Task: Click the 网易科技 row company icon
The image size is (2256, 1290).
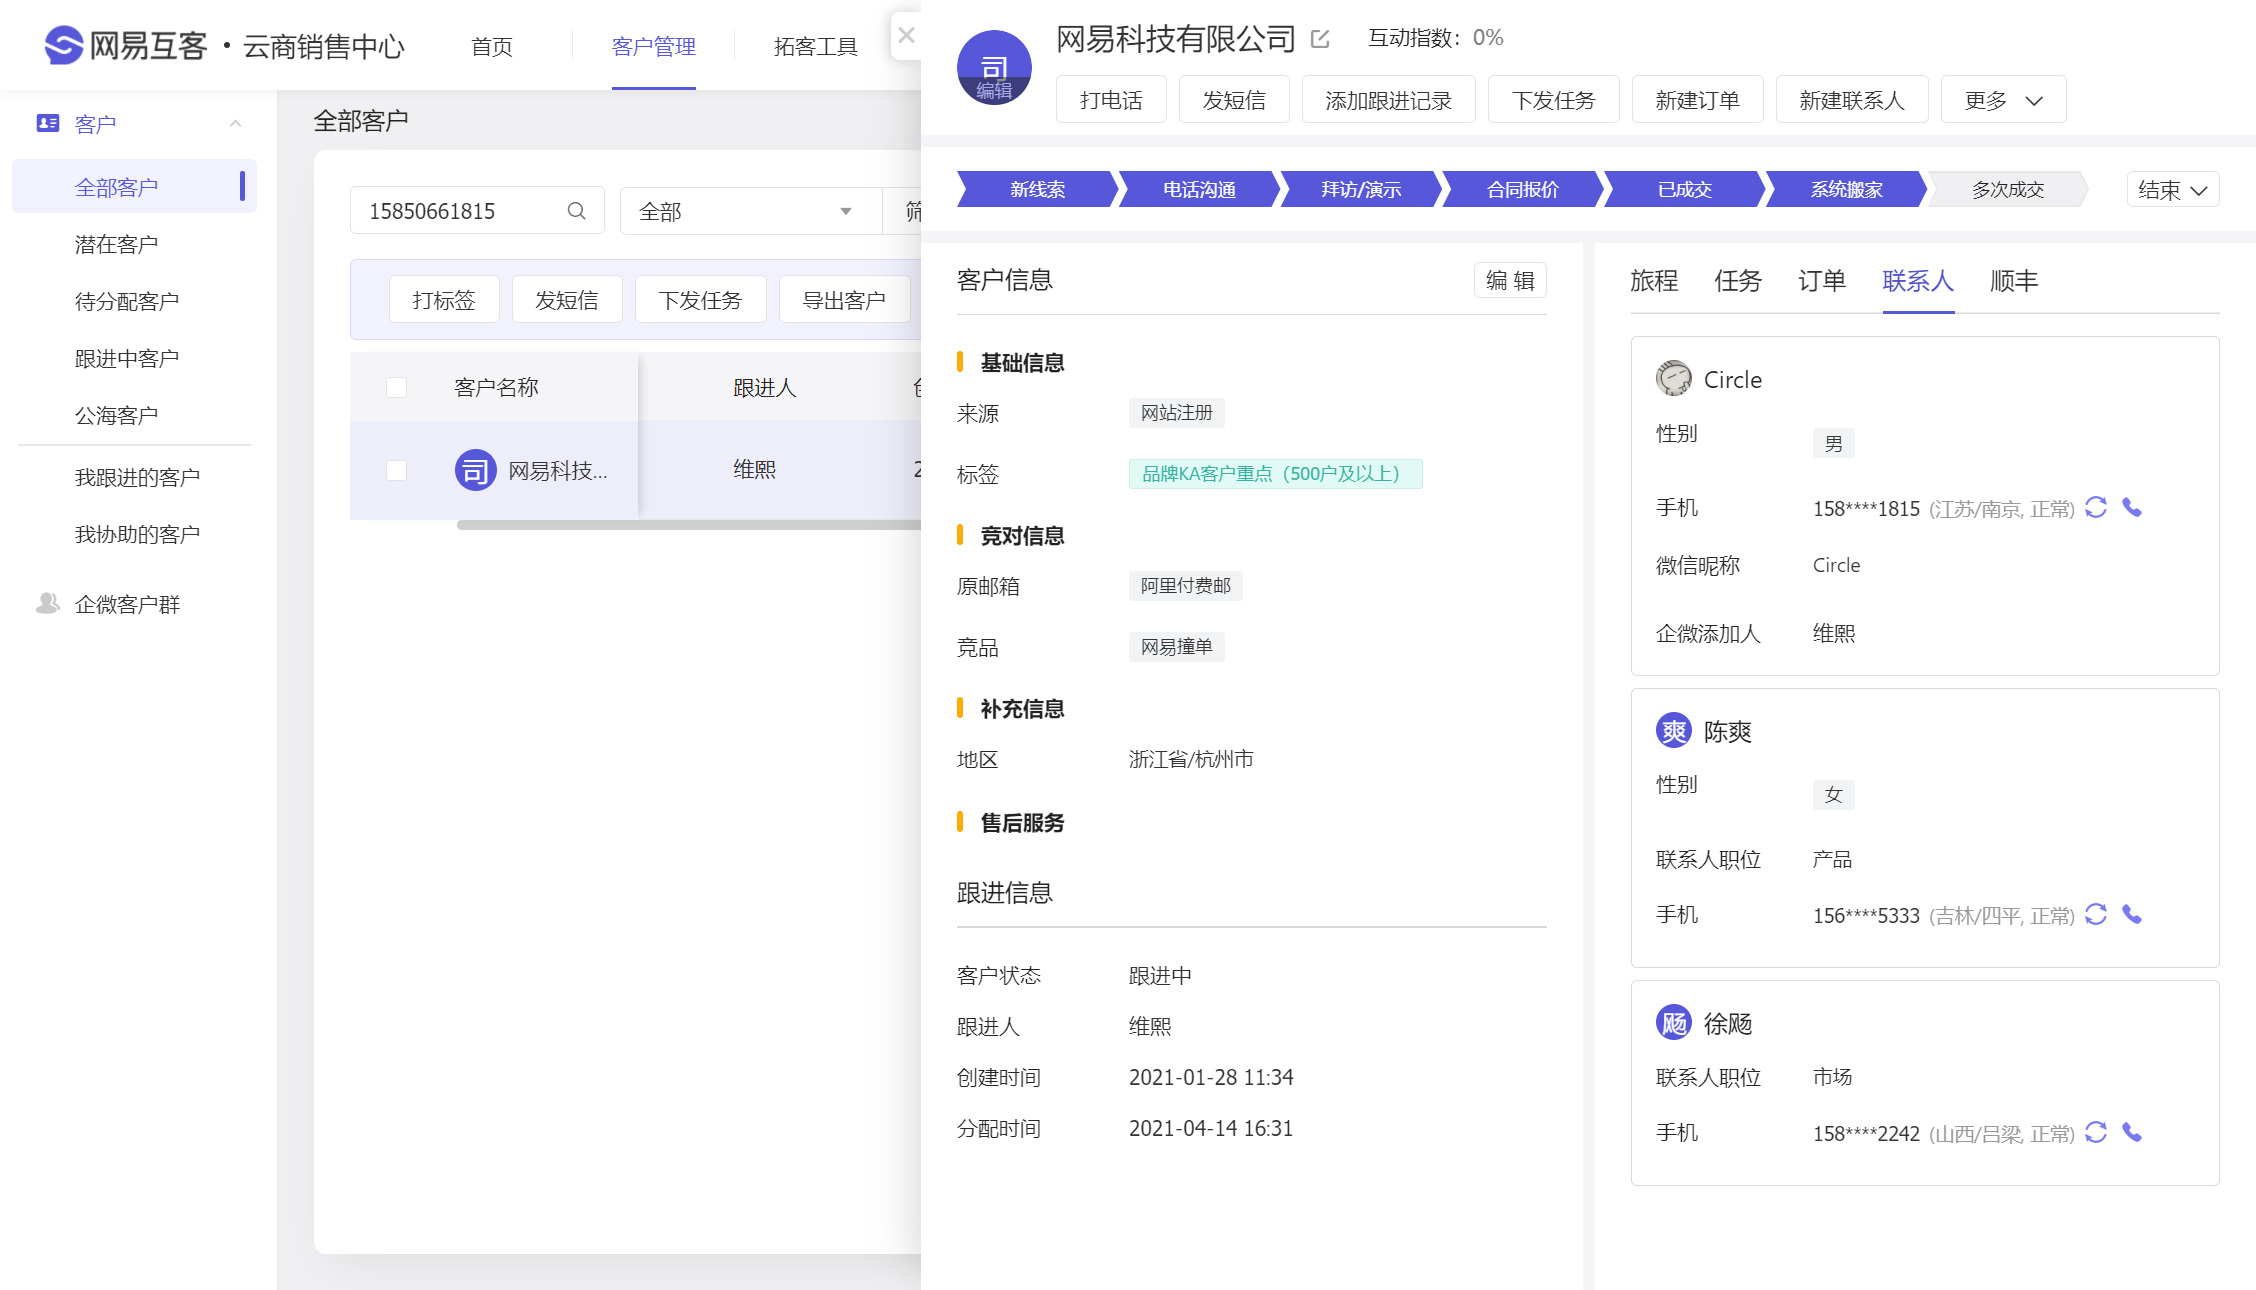Action: [476, 470]
